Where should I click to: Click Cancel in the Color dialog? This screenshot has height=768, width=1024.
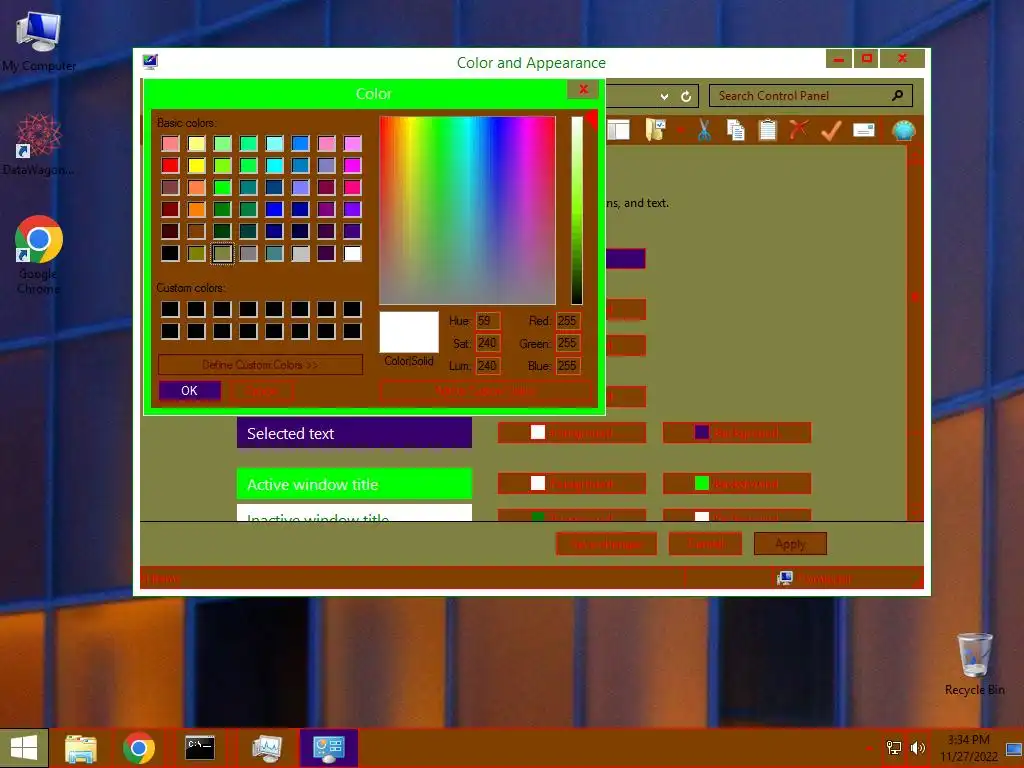tap(261, 391)
